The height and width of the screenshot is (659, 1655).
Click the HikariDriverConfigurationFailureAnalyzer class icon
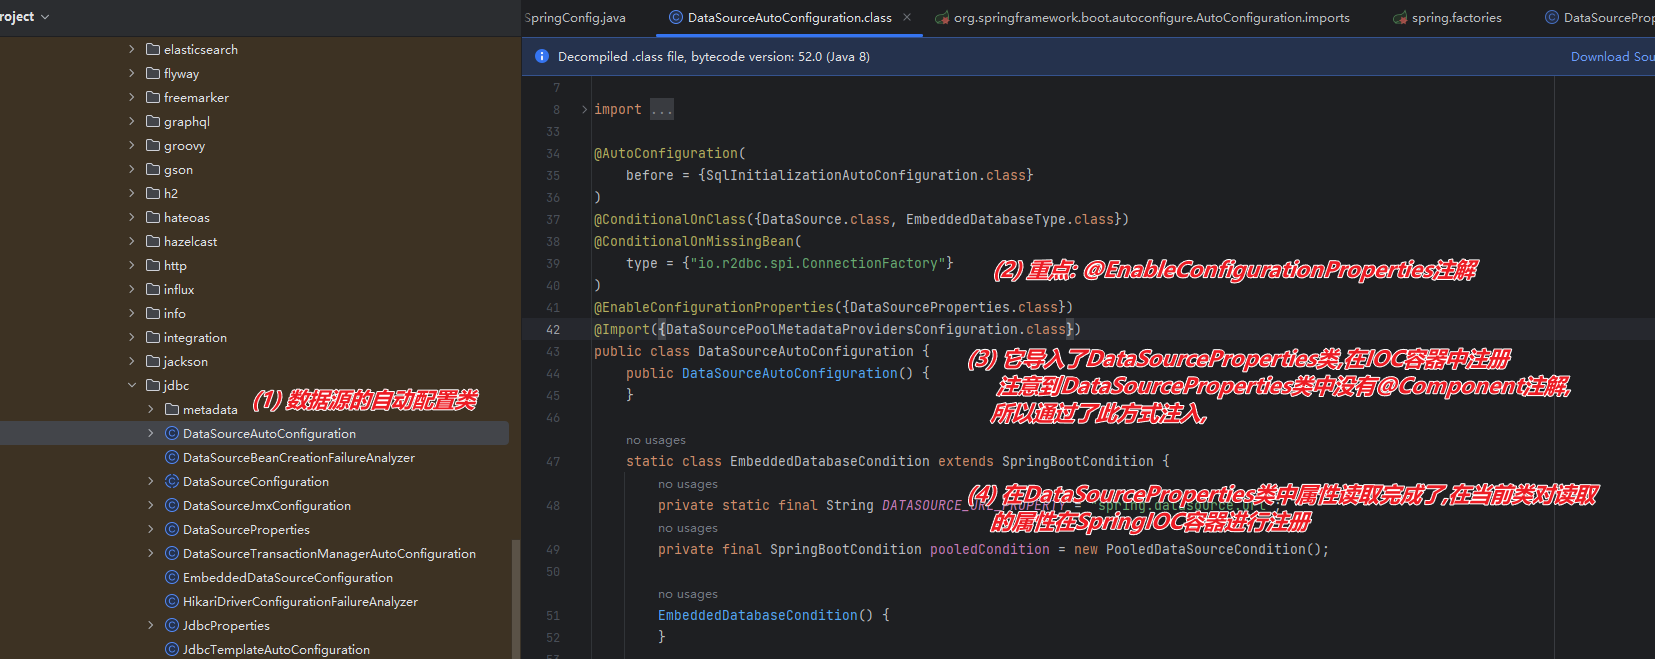(172, 601)
